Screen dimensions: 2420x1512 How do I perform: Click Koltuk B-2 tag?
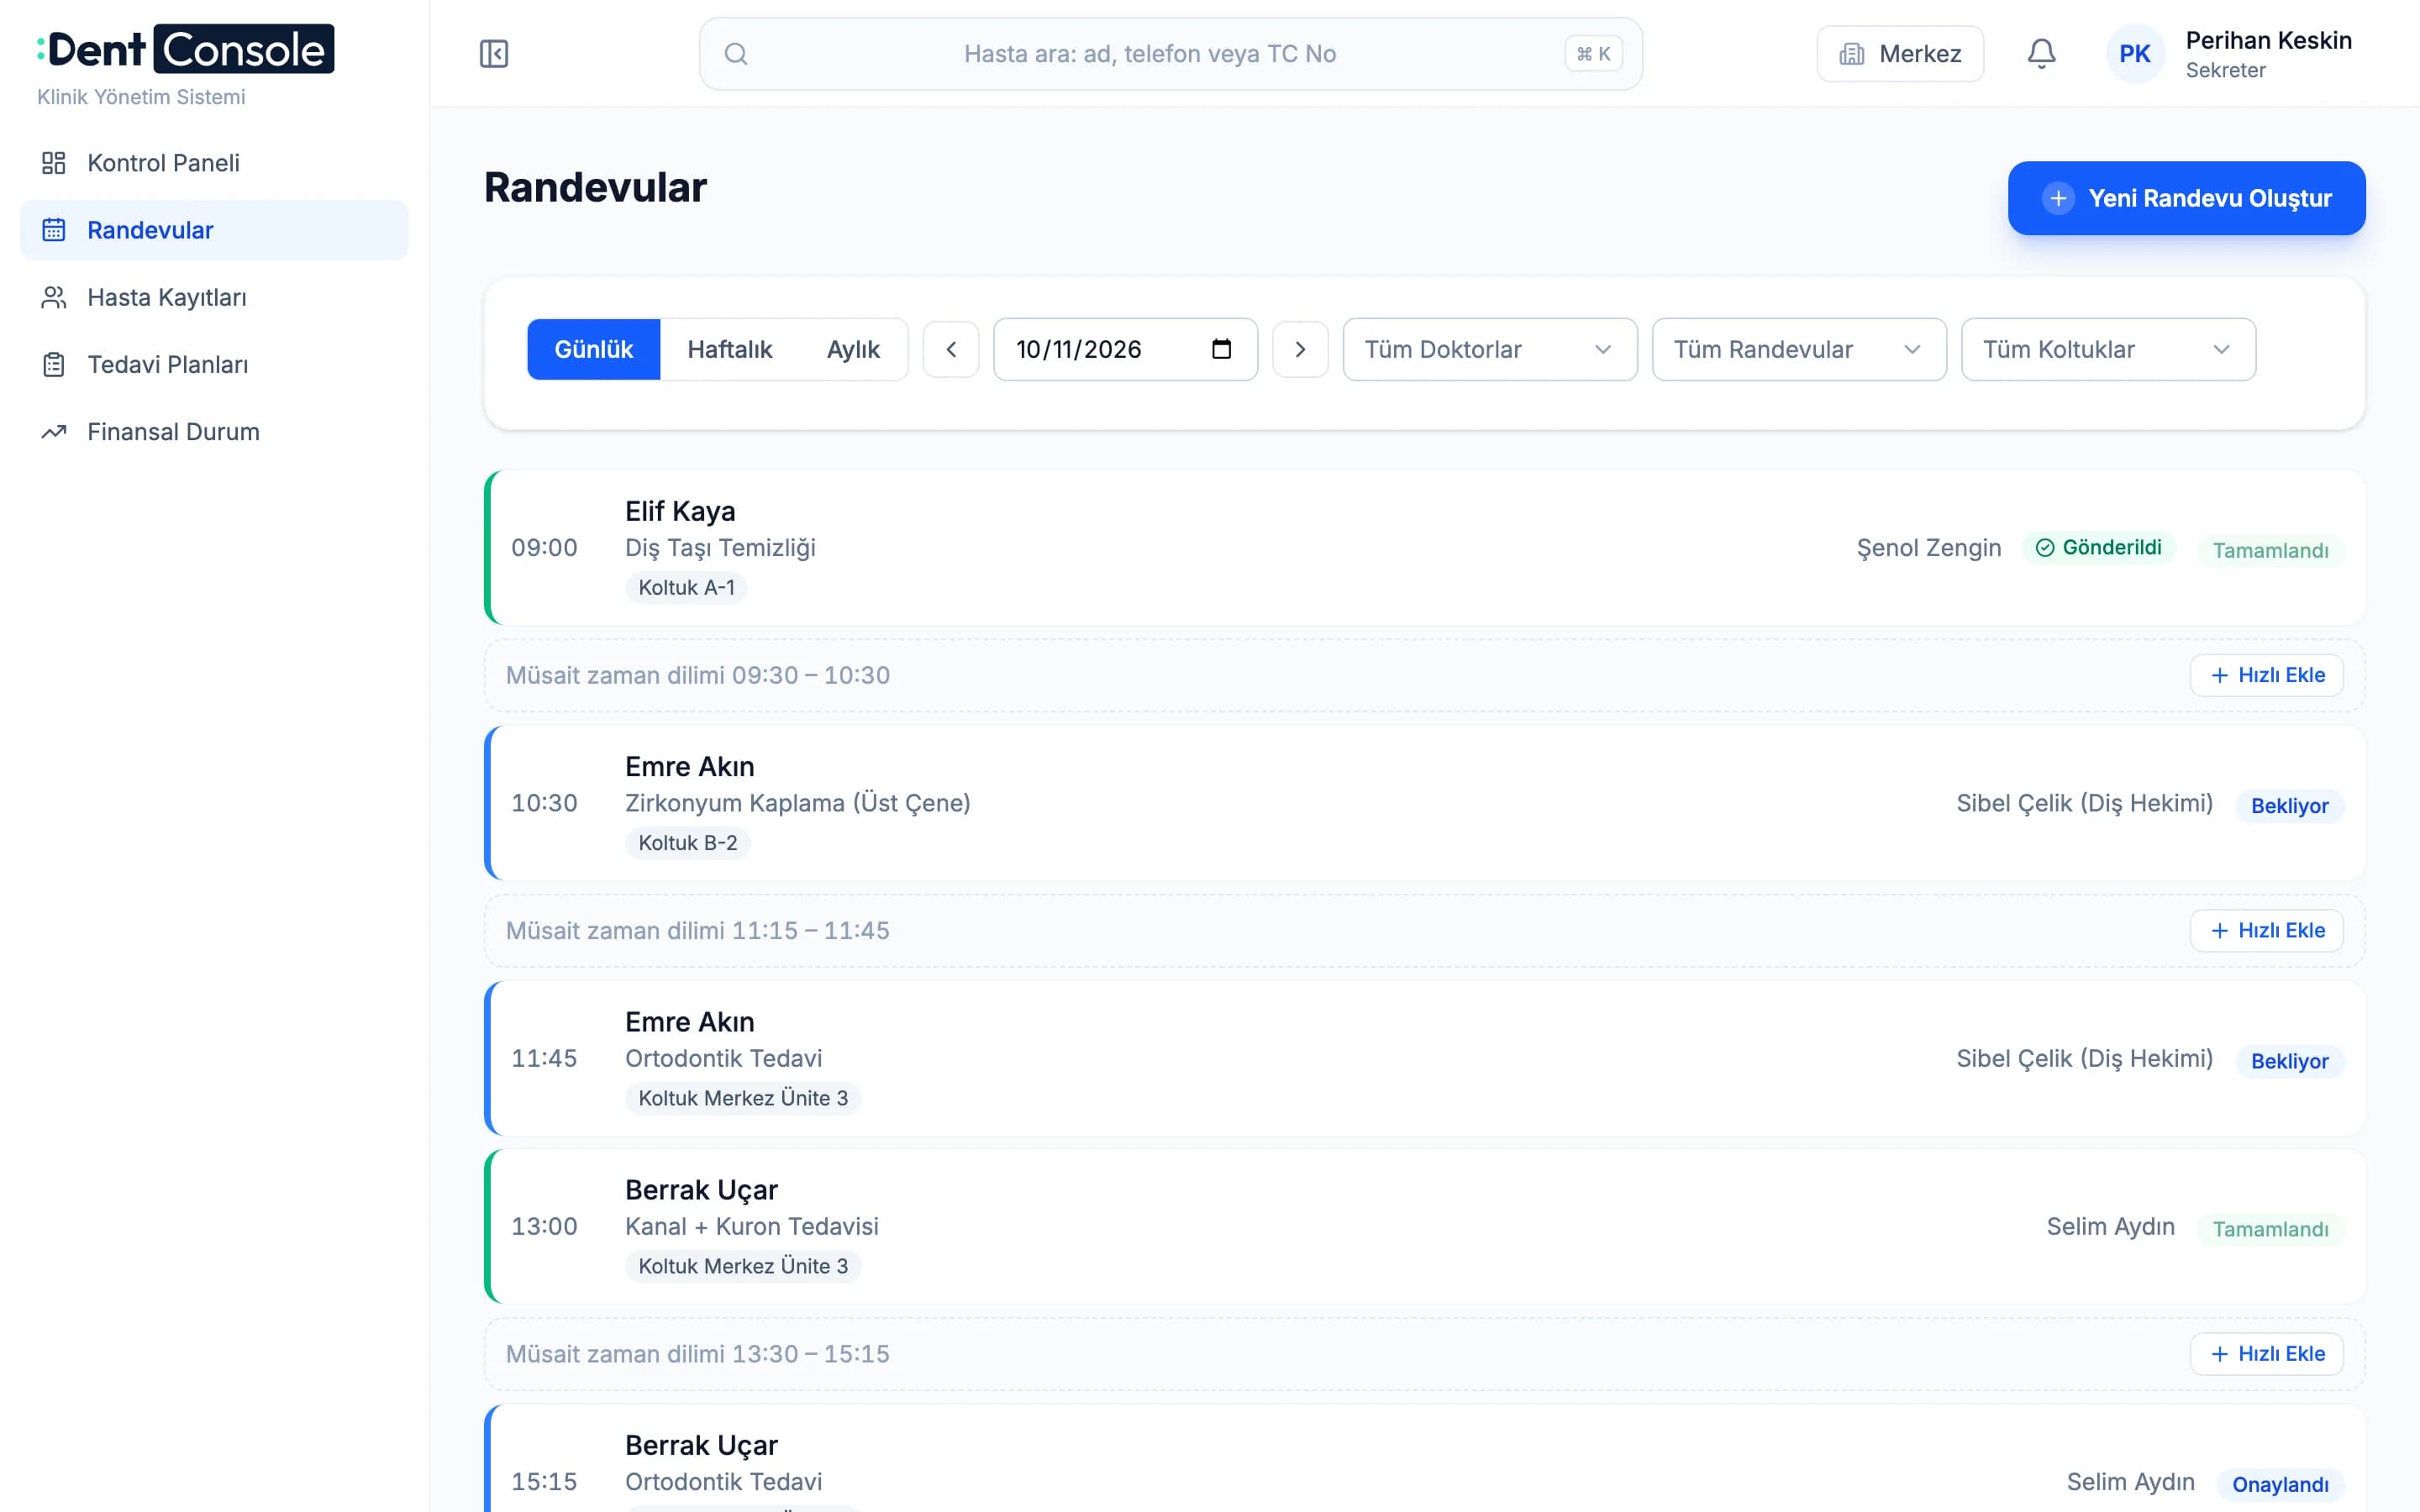pos(688,842)
